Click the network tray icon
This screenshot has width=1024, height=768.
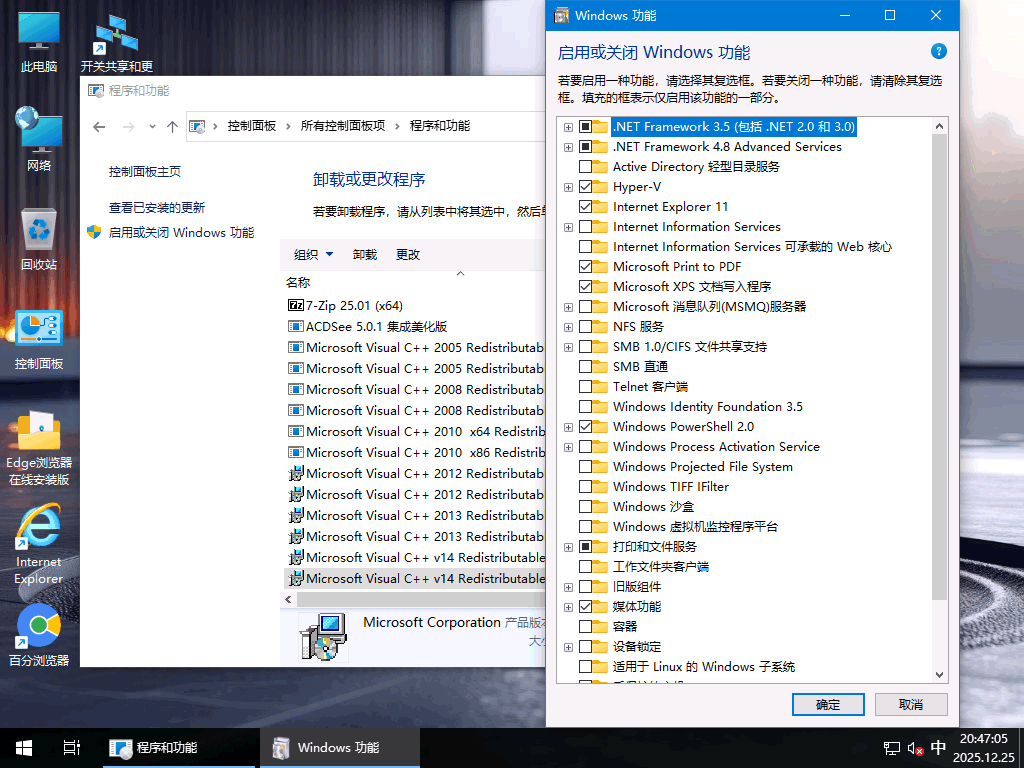tap(891, 748)
